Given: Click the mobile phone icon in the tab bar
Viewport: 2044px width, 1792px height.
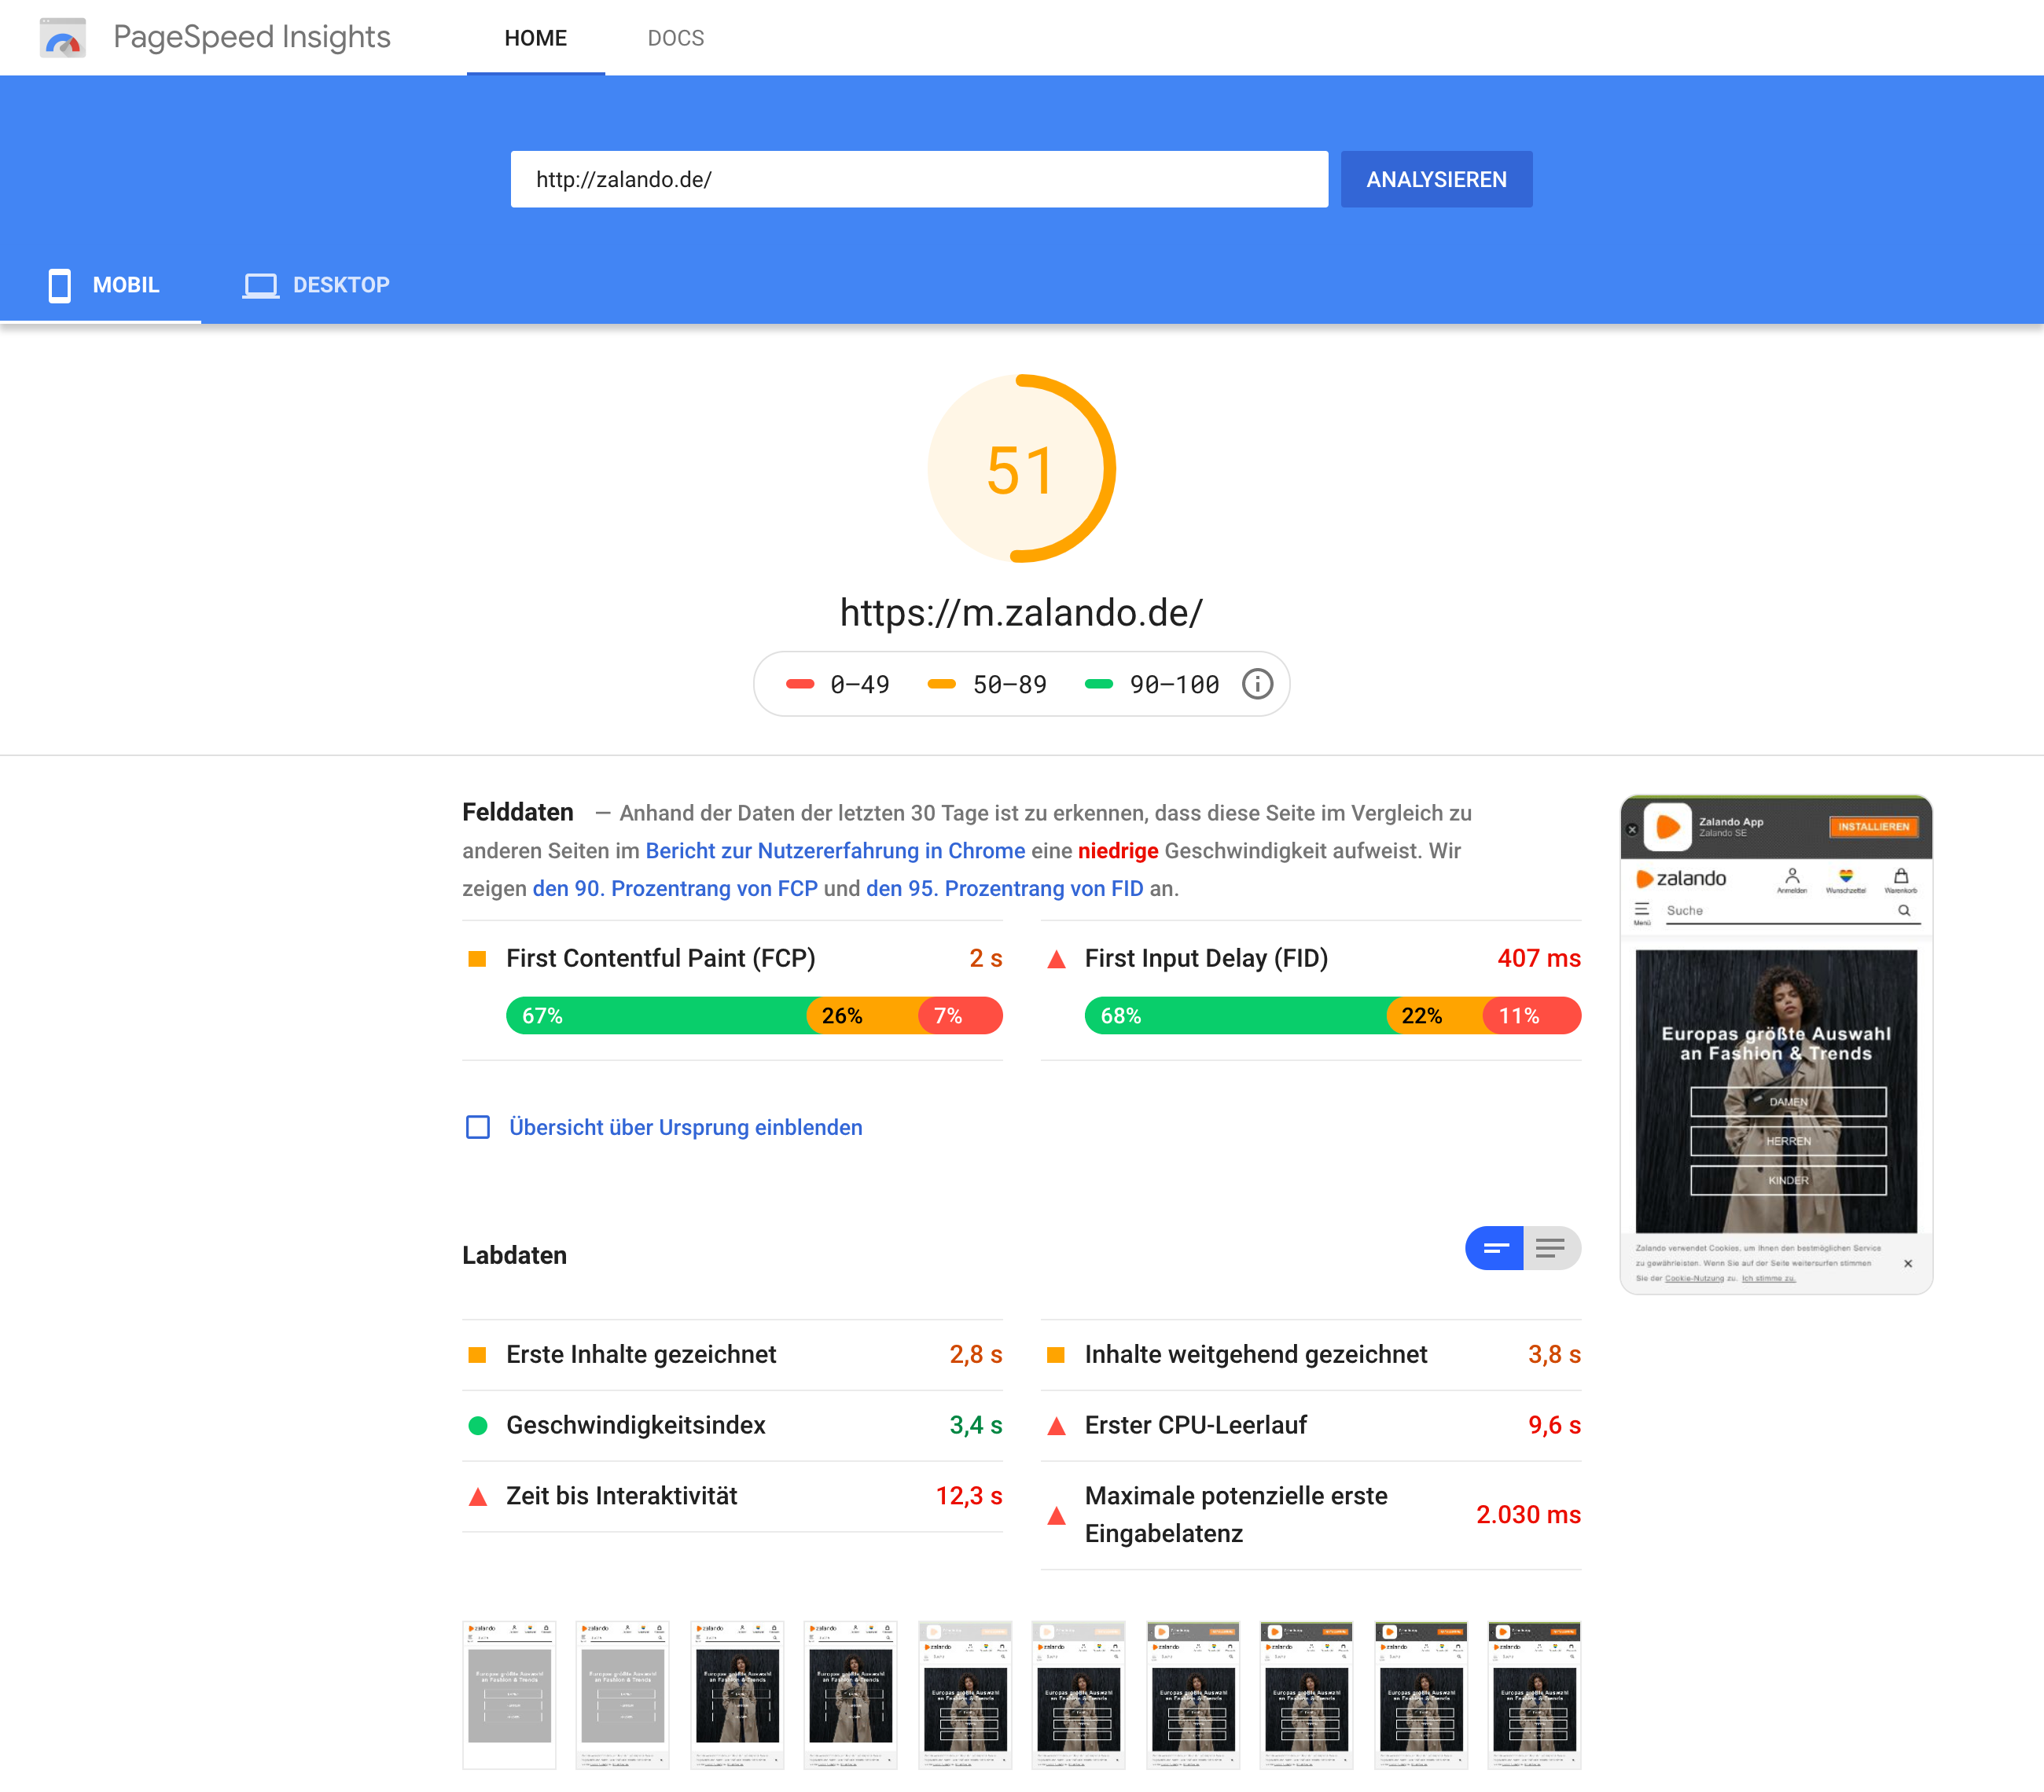Looking at the screenshot, I should [60, 285].
